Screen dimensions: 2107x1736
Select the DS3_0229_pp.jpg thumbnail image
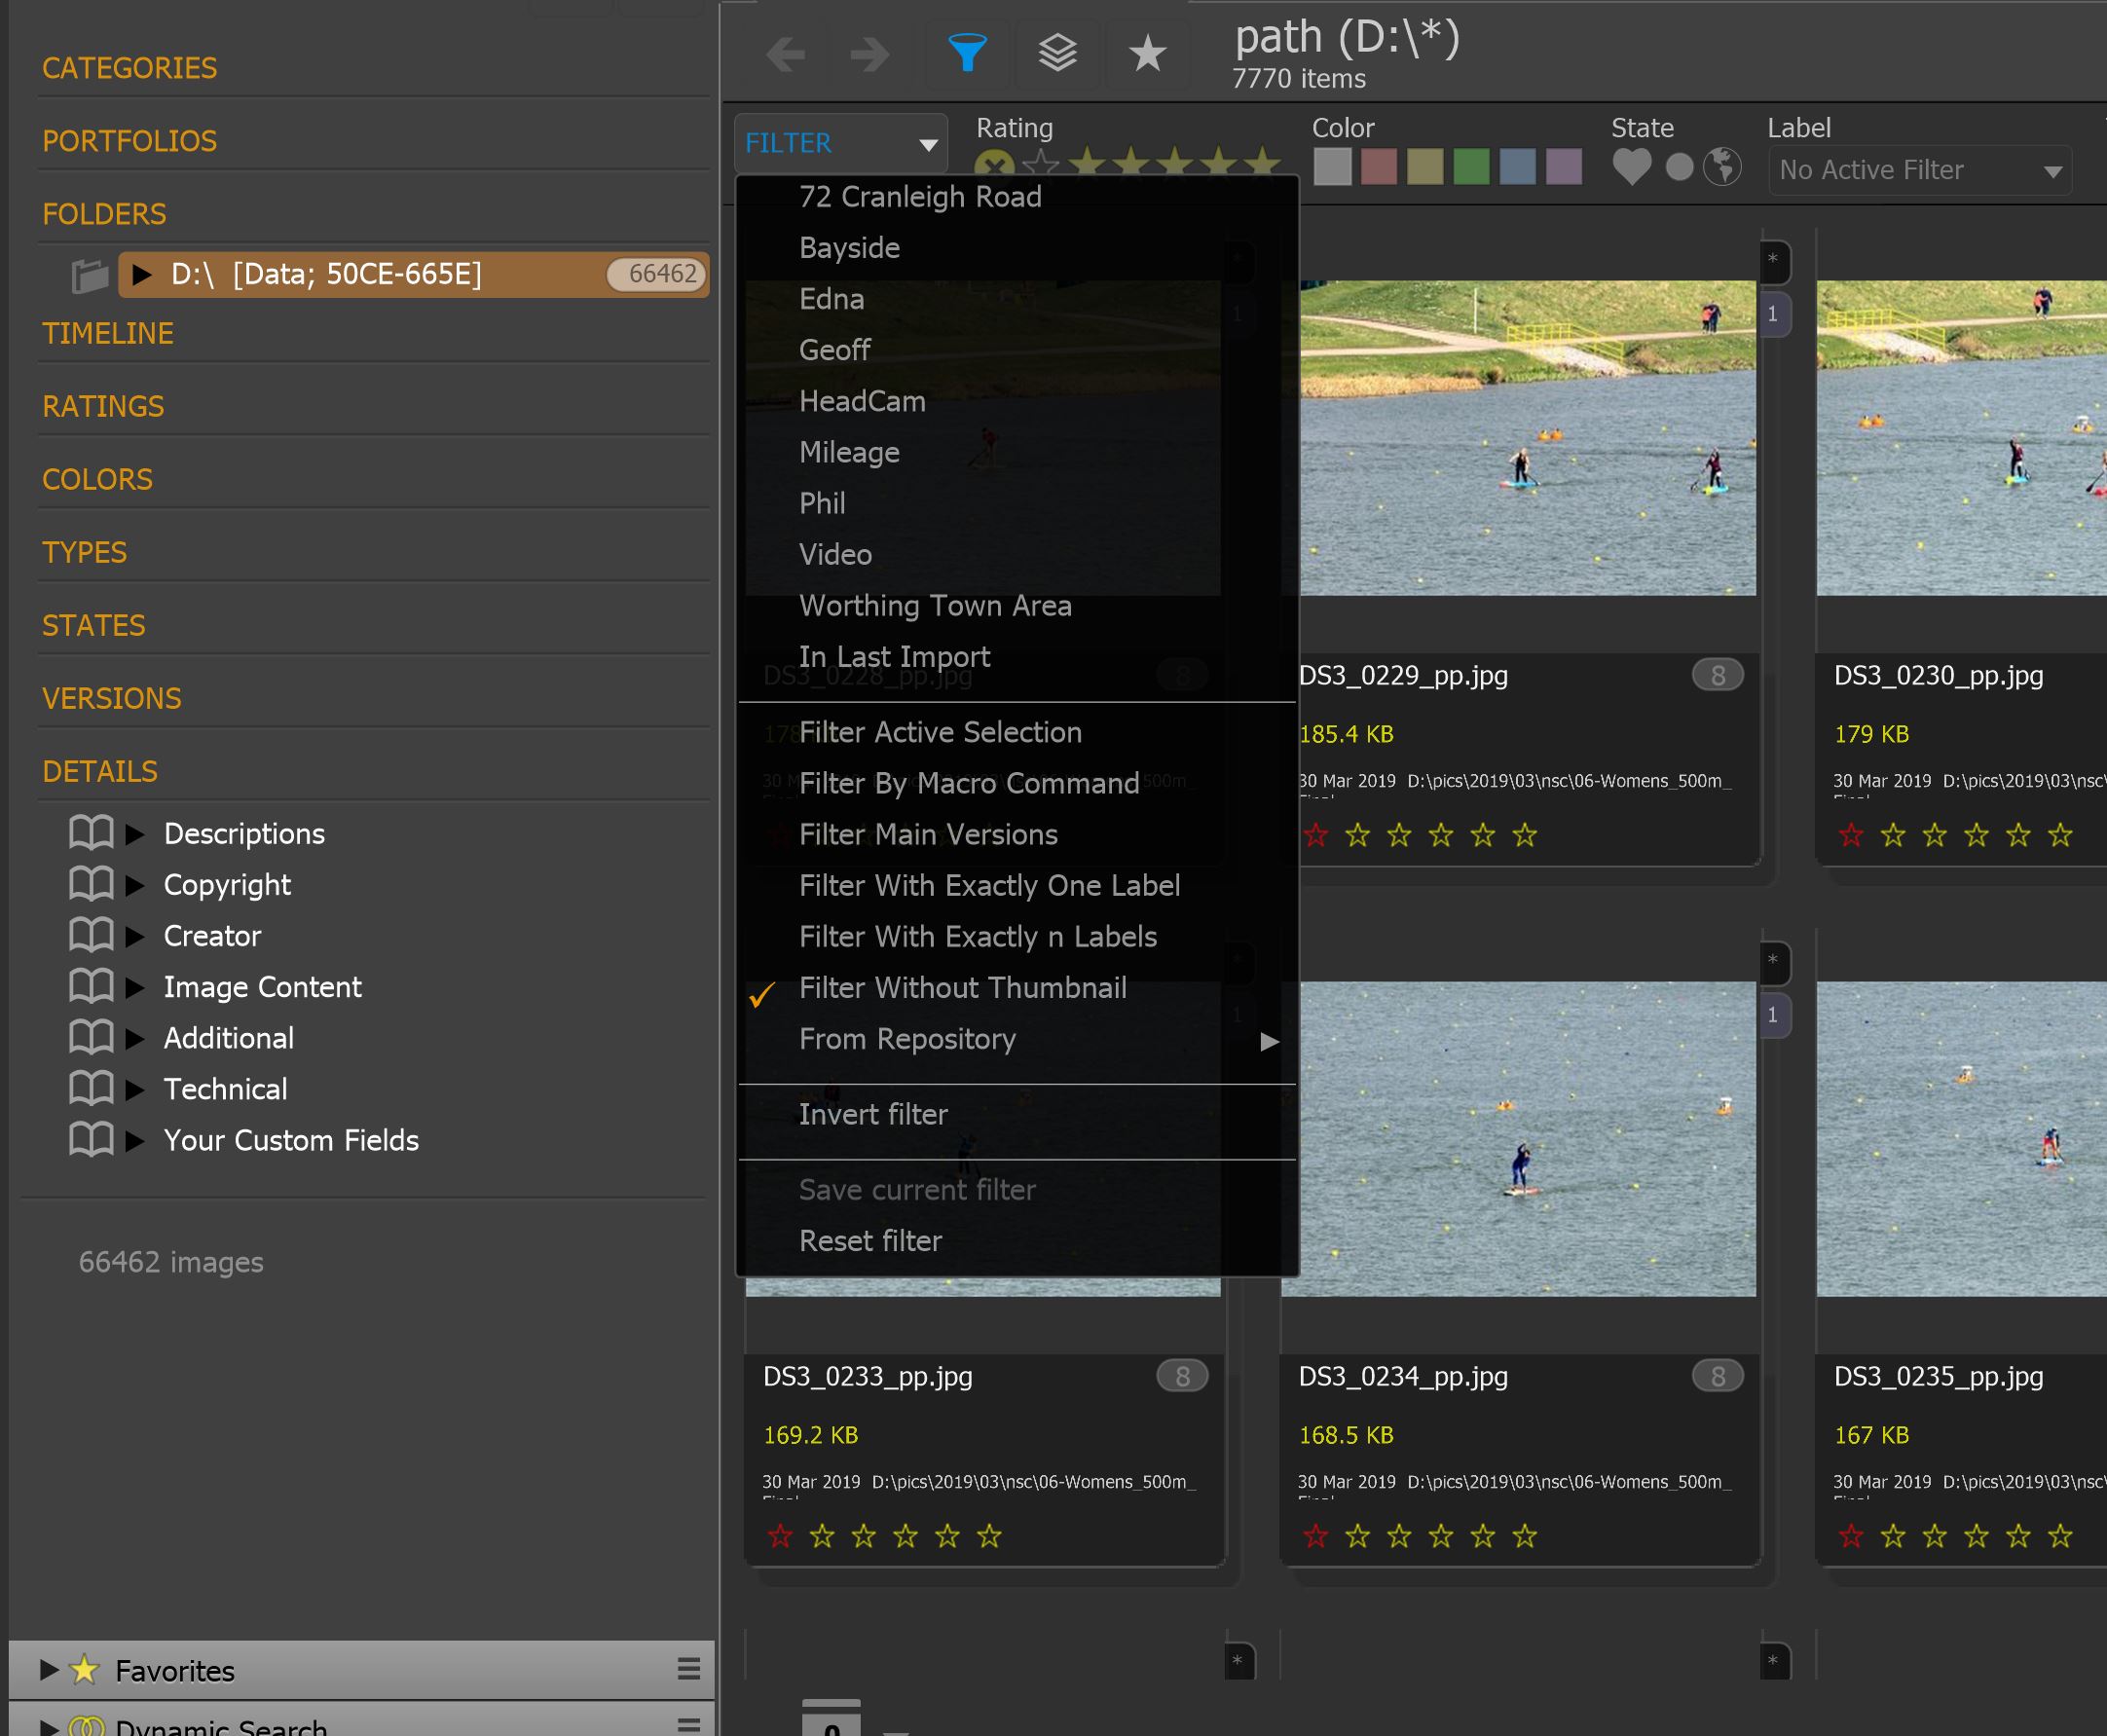pos(1527,438)
